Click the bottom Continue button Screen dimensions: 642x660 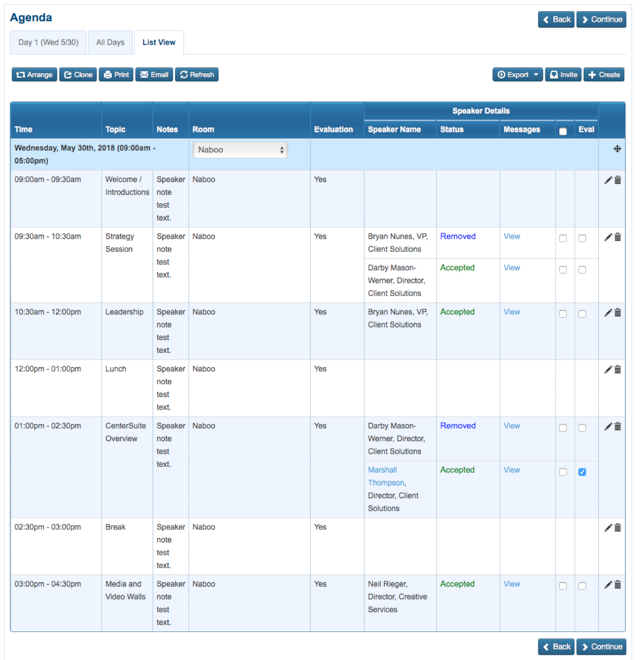[602, 647]
